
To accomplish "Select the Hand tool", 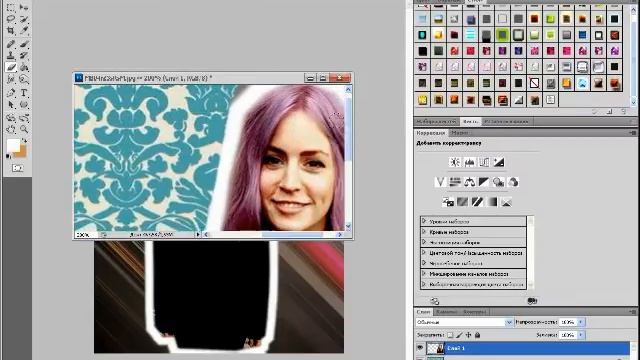I will click(11, 130).
